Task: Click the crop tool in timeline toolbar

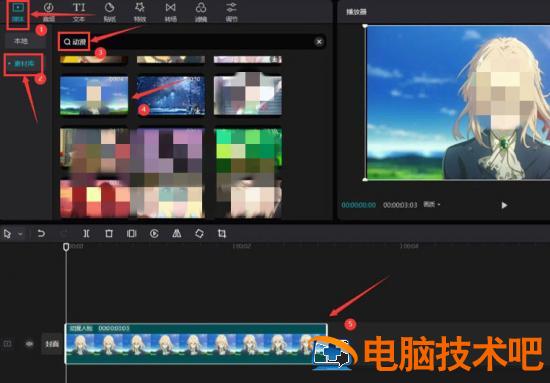Action: pos(222,234)
